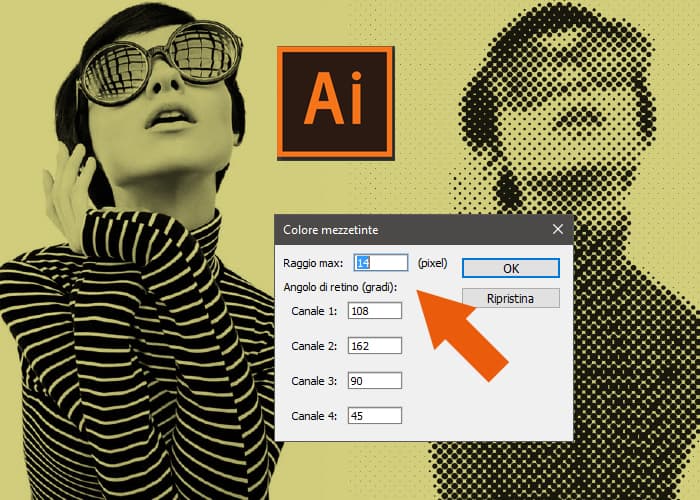Focus the Raggio max input field
Image resolution: width=700 pixels, height=500 pixels.
(x=381, y=262)
